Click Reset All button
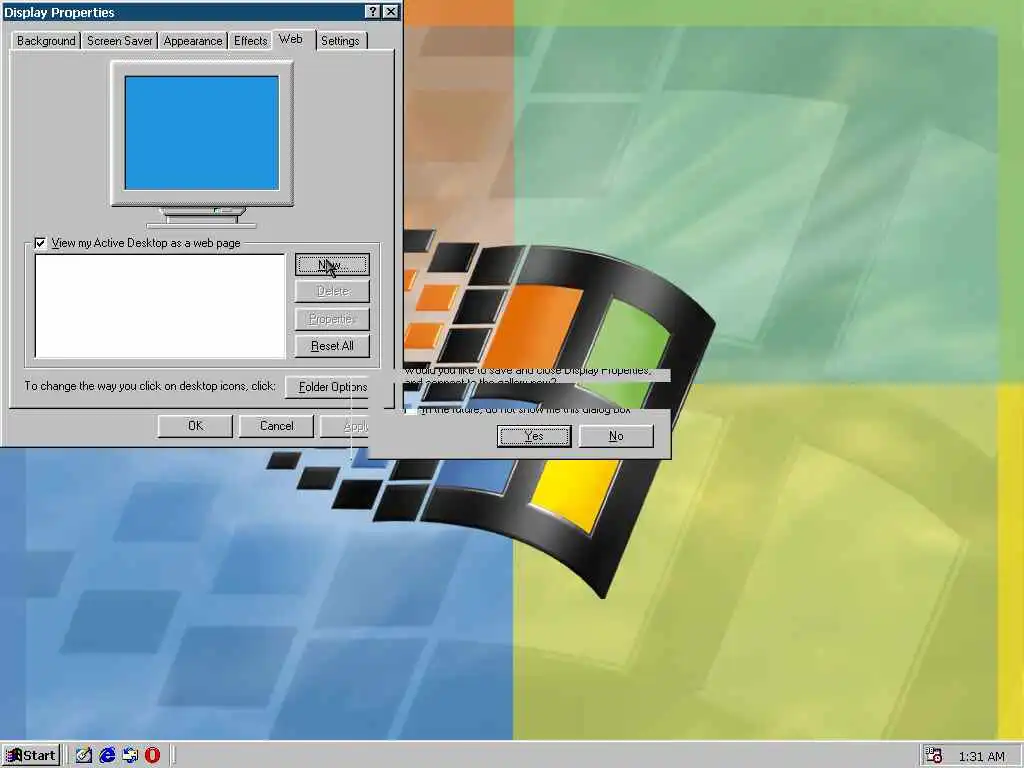The width and height of the screenshot is (1024, 768). click(x=332, y=345)
